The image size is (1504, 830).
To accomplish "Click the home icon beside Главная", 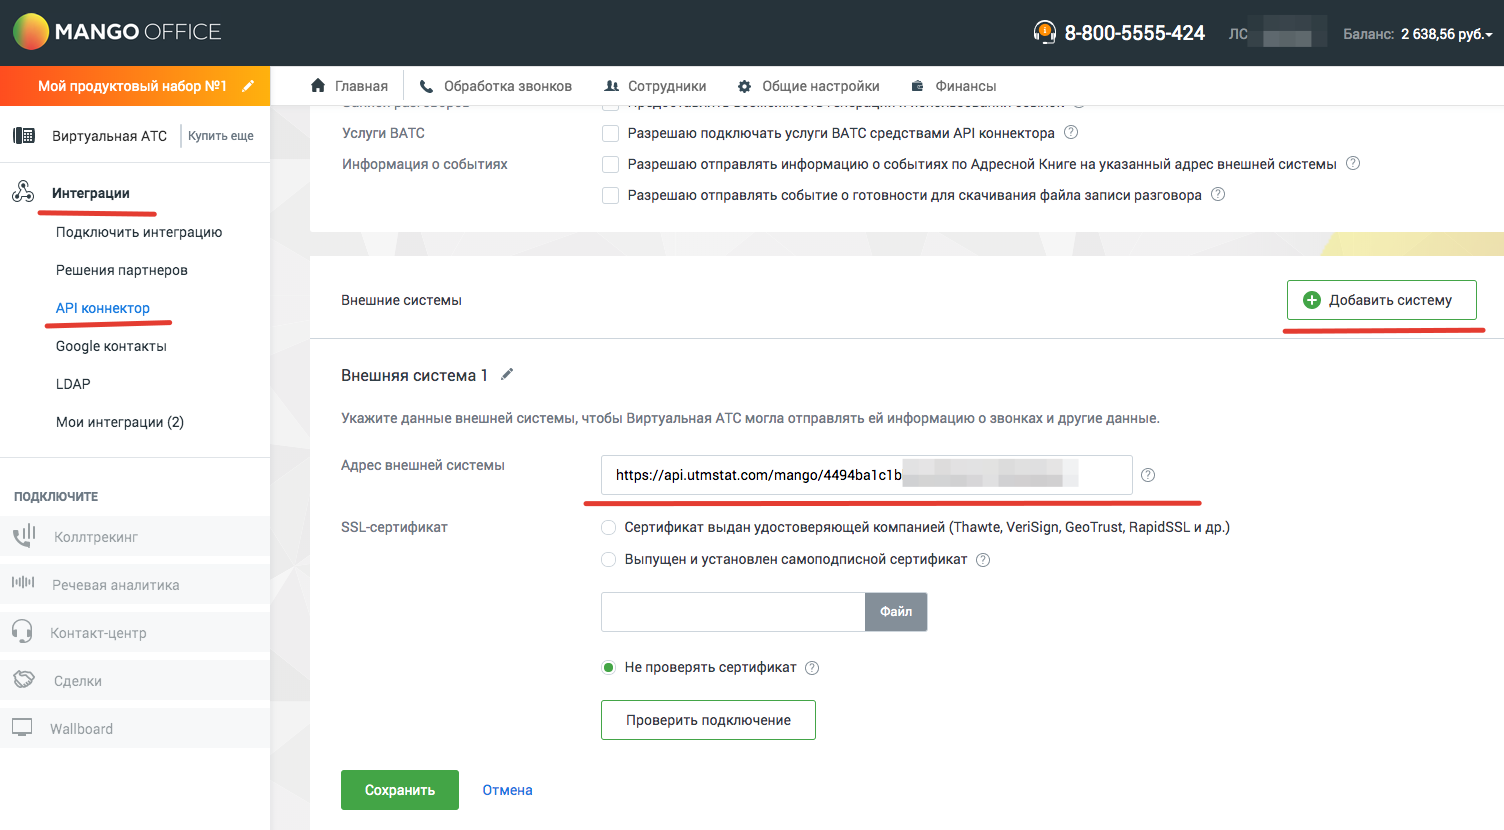I will pos(318,86).
